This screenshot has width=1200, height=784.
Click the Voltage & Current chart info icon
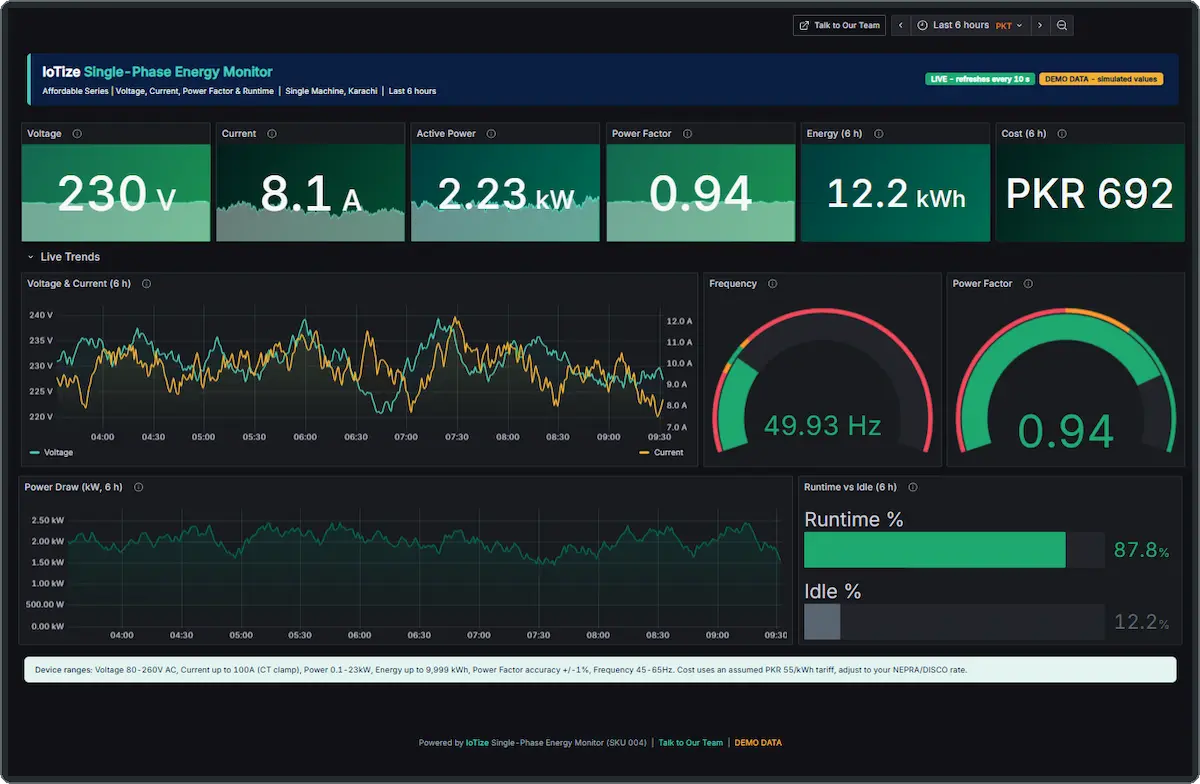pos(146,284)
